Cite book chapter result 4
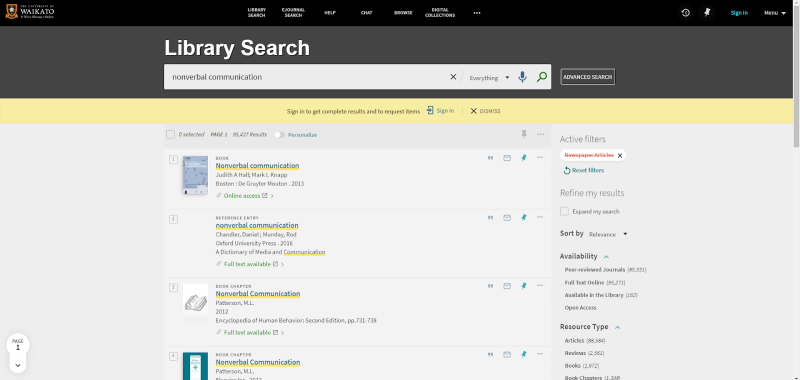 coord(490,354)
